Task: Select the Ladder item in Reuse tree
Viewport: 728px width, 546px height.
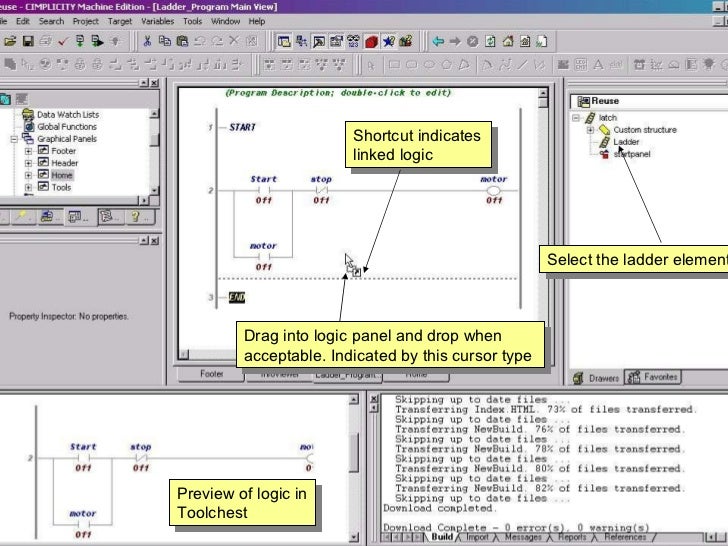Action: coord(626,142)
